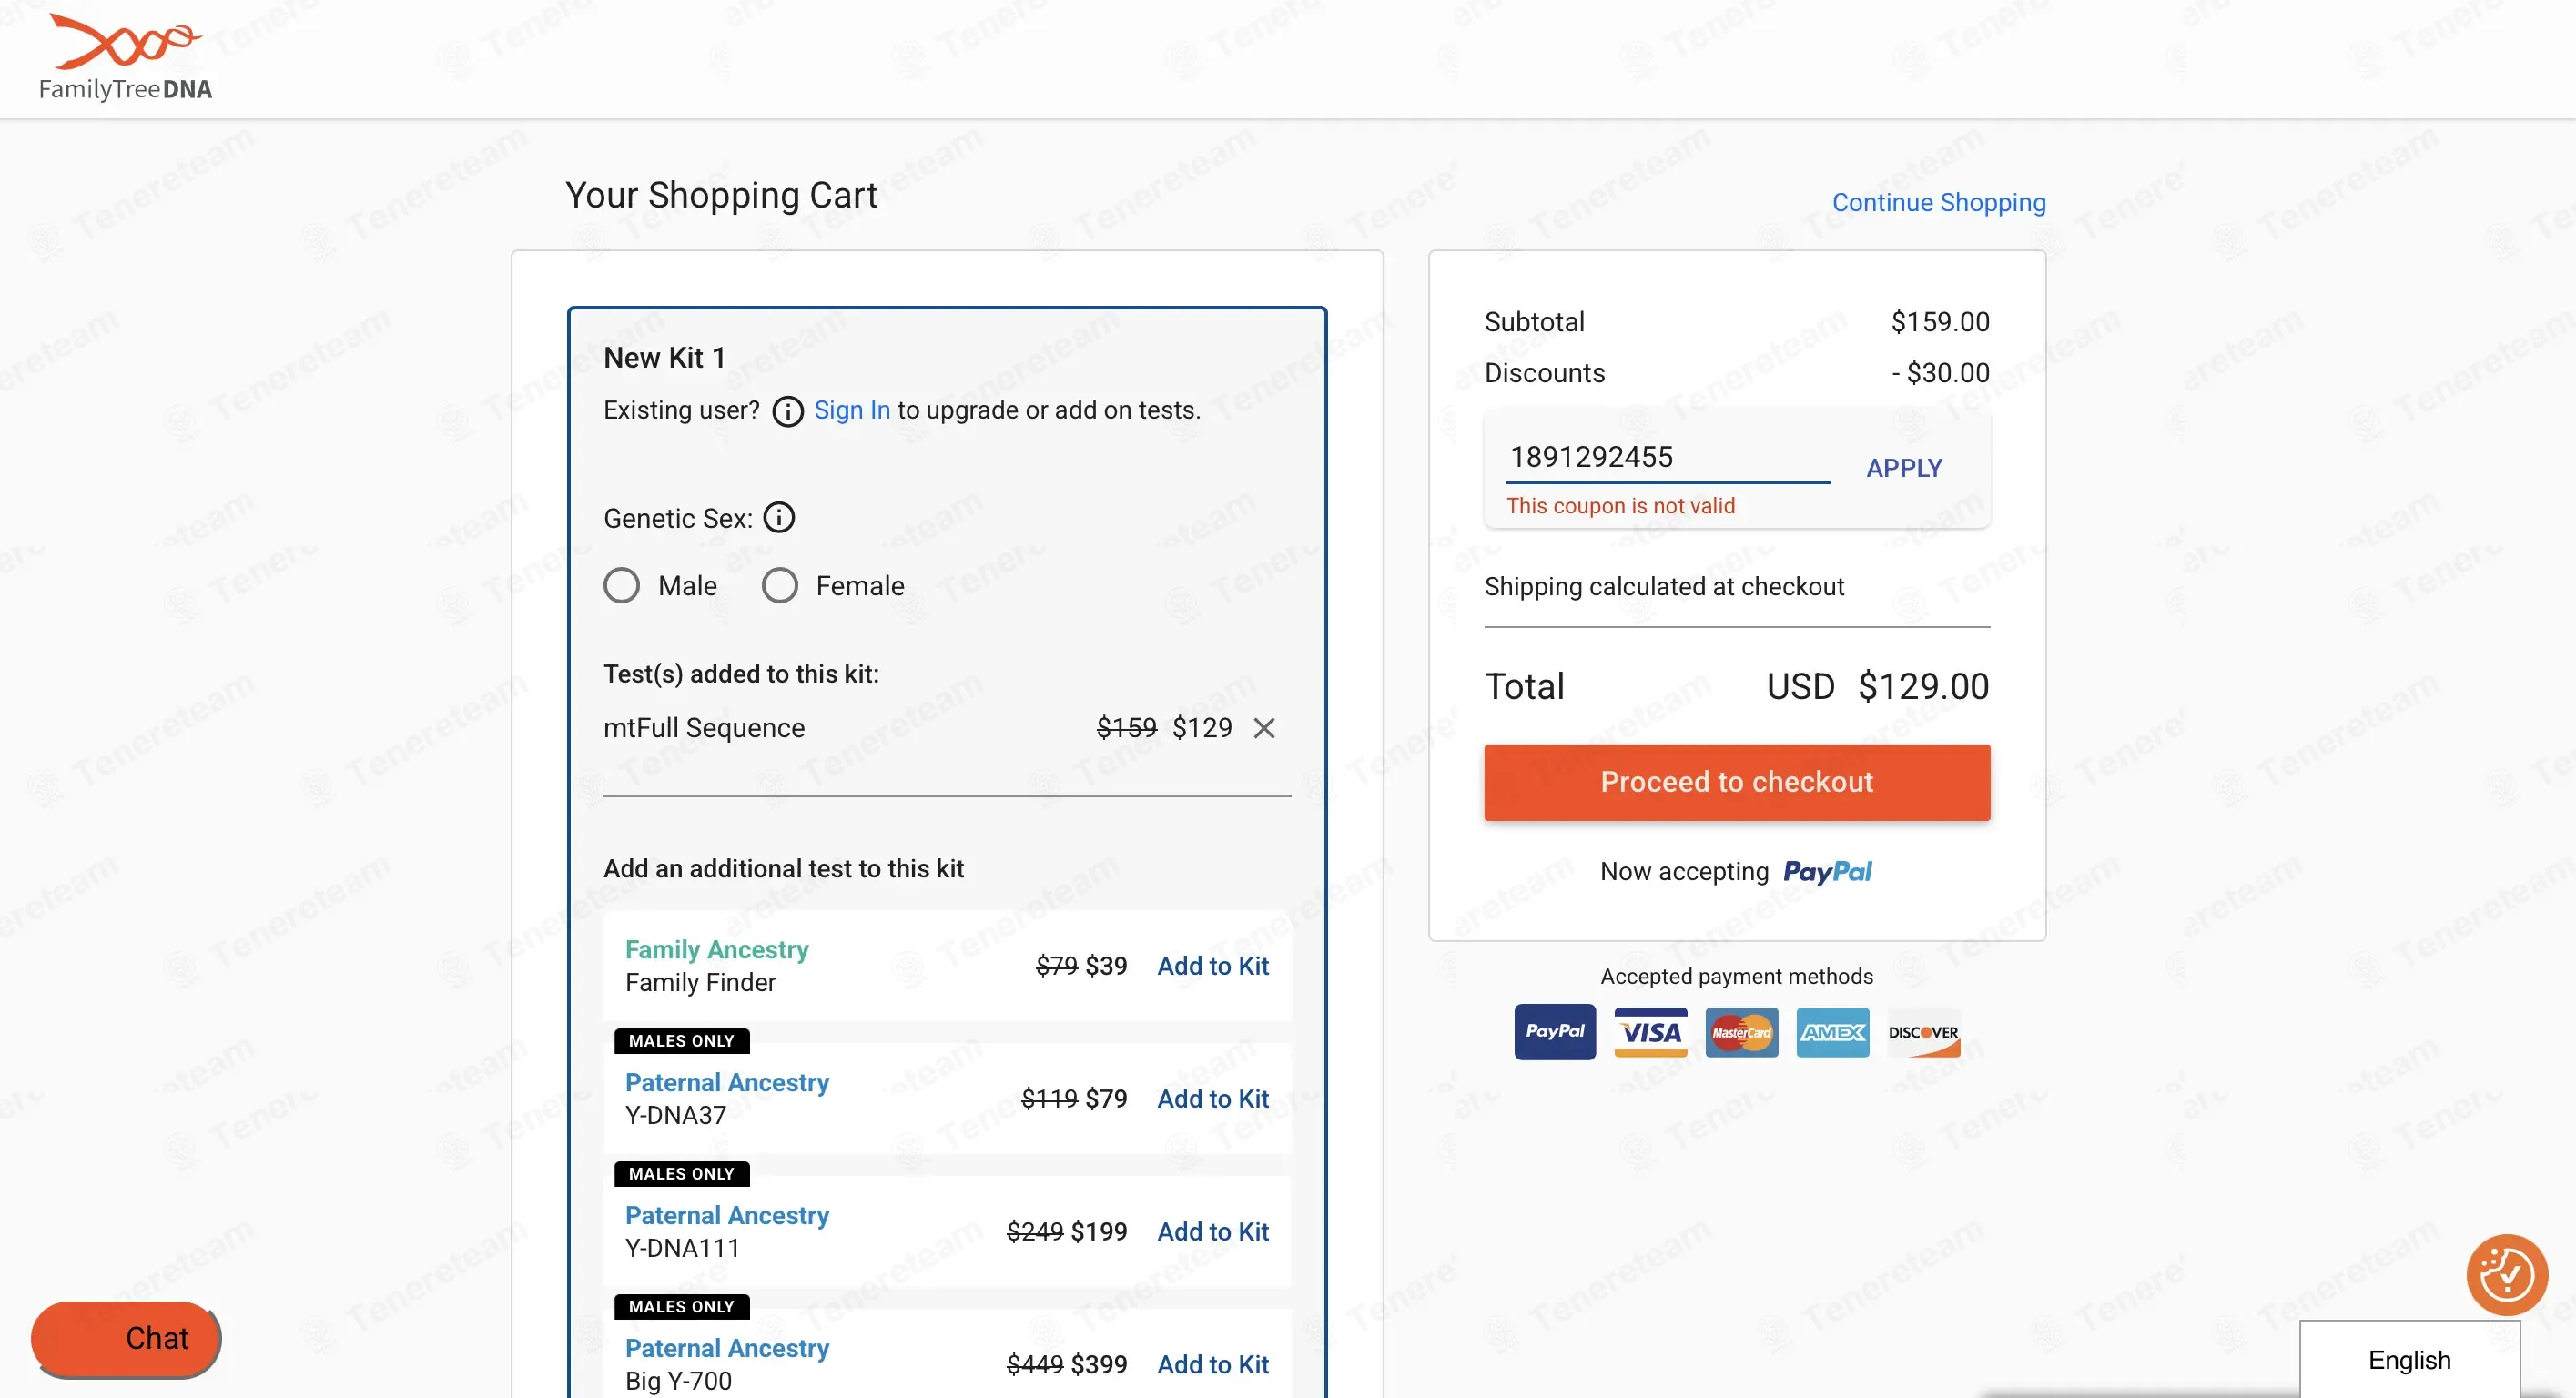Apply the coupon code

[1904, 468]
